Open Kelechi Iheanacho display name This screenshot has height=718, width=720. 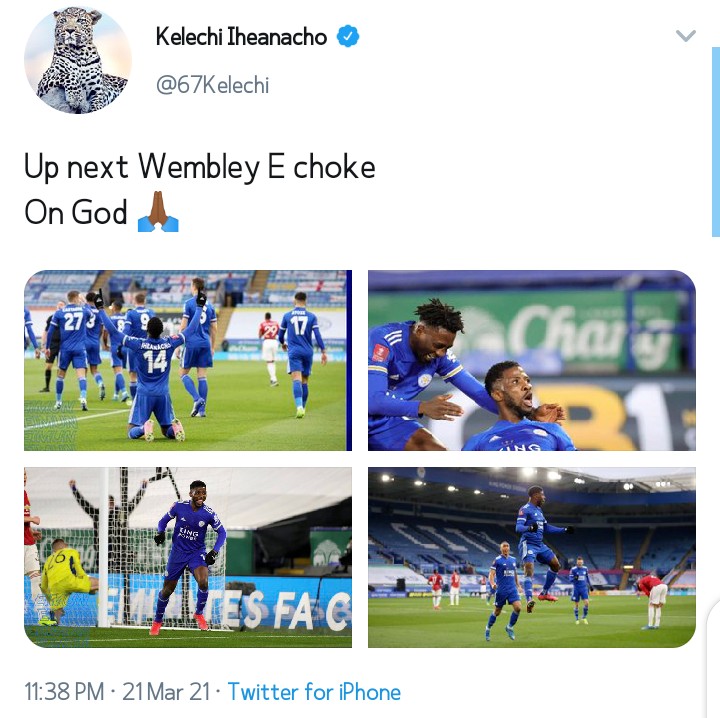242,37
